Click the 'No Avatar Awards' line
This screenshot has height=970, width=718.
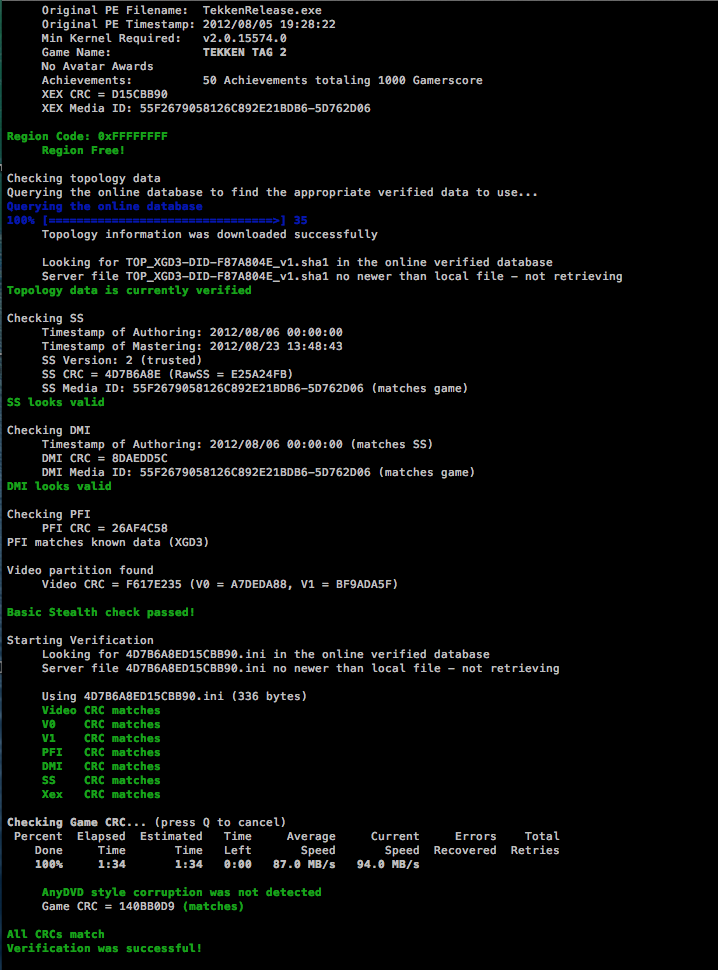coord(97,66)
